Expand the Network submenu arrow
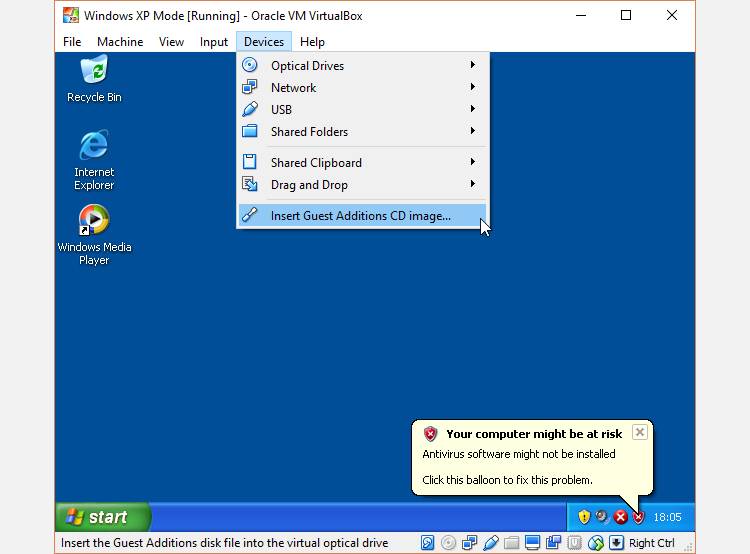Image resolution: width=750 pixels, height=554 pixels. [473, 87]
